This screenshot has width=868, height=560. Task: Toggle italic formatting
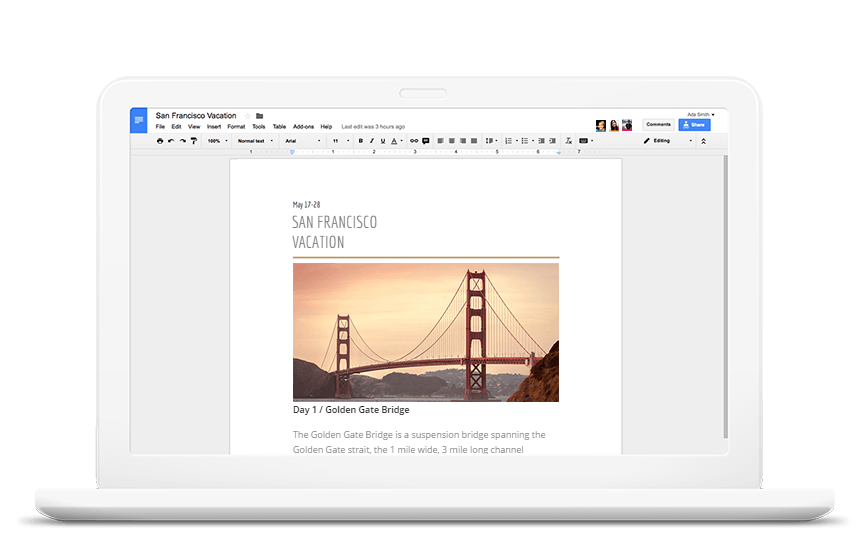tap(371, 141)
